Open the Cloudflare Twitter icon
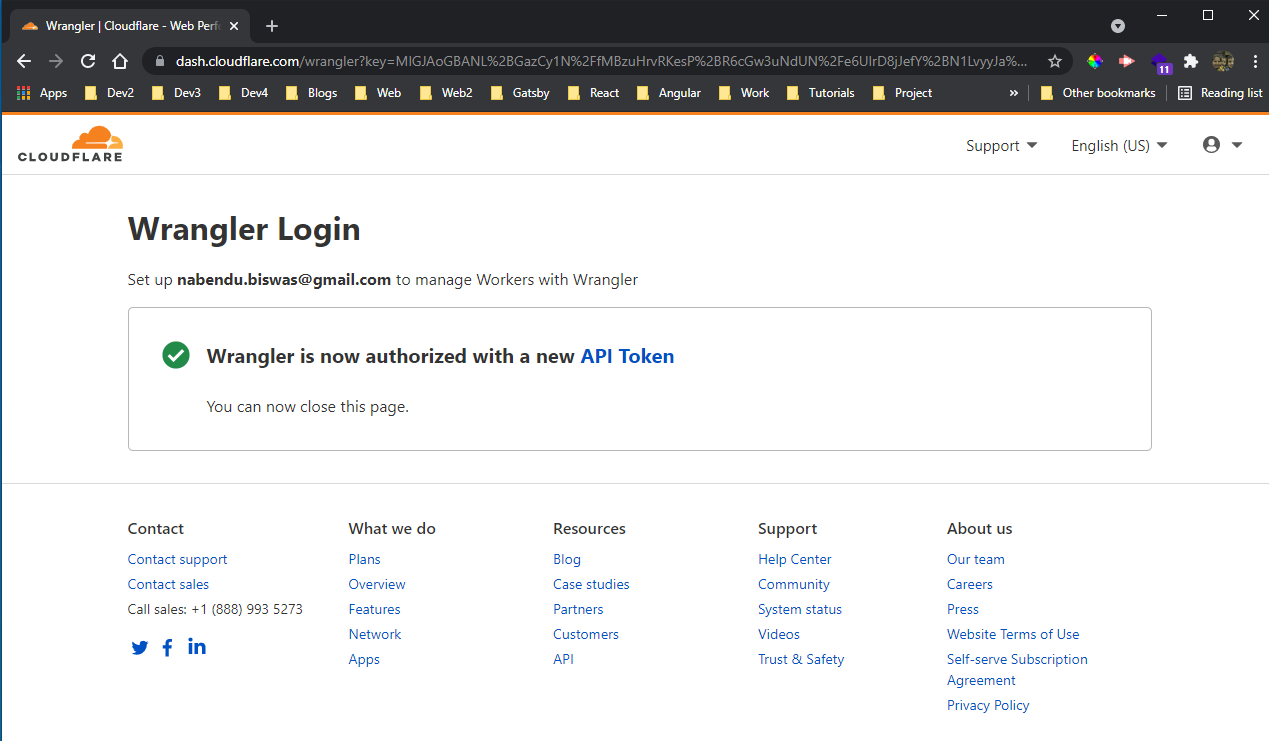Image resolution: width=1269 pixels, height=741 pixels. point(140,647)
